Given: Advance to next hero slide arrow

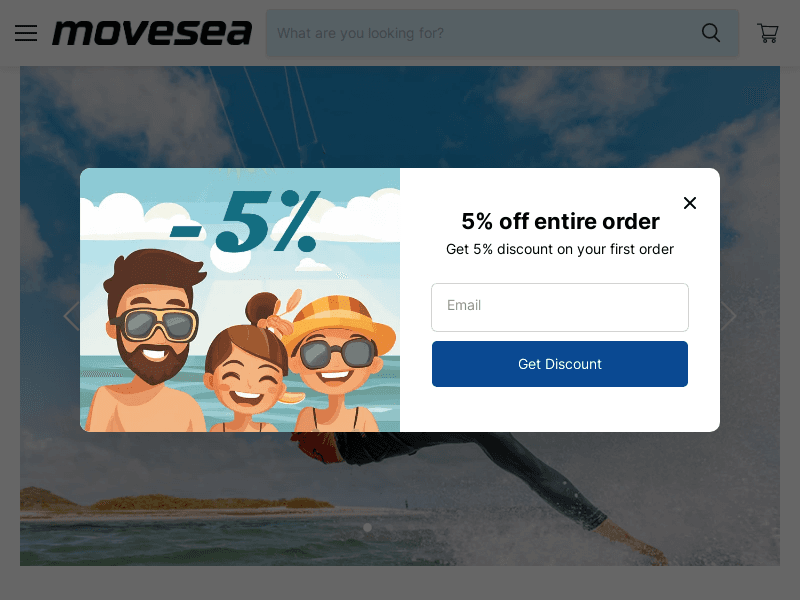Looking at the screenshot, I should [x=728, y=316].
